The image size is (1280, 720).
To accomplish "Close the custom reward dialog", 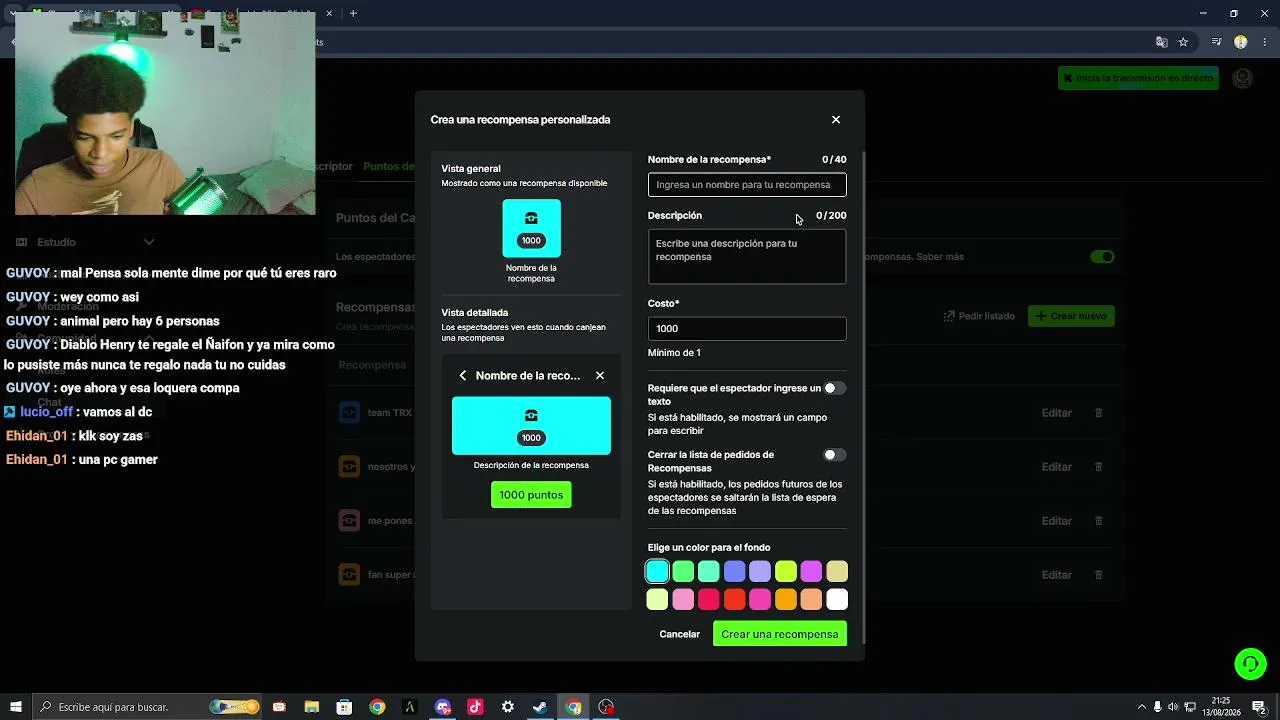I will click(x=836, y=120).
